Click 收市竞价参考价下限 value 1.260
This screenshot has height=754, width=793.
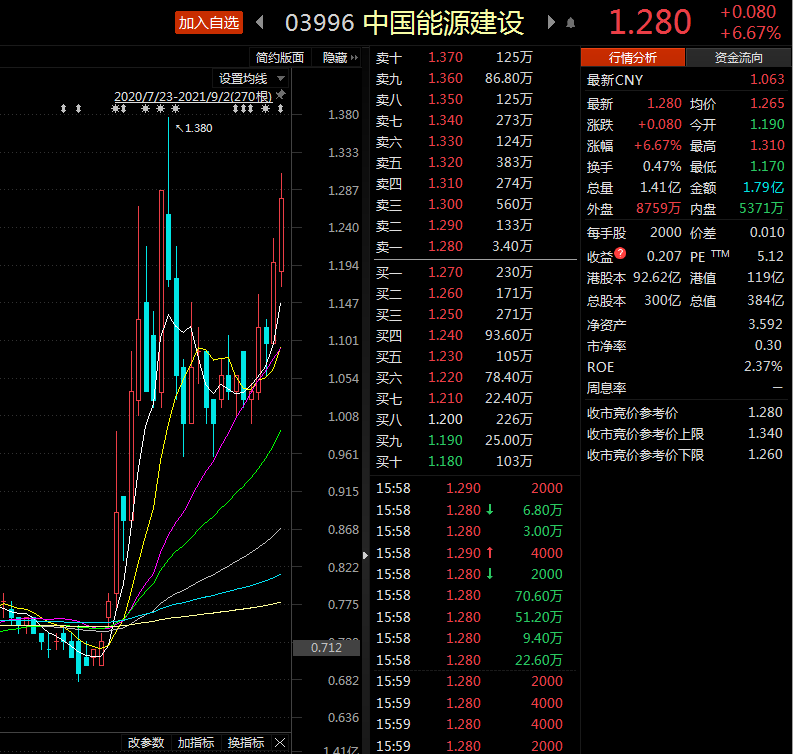(x=765, y=455)
